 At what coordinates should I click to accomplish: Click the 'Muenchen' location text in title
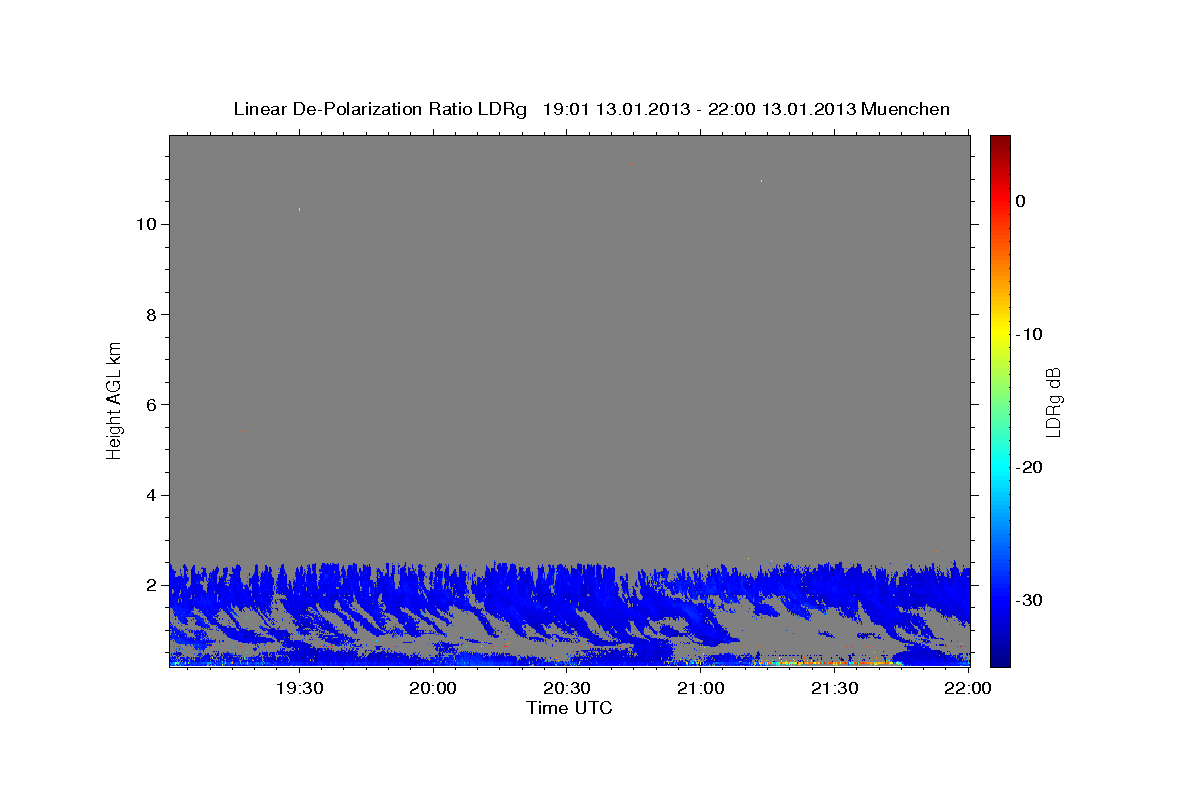(905, 109)
